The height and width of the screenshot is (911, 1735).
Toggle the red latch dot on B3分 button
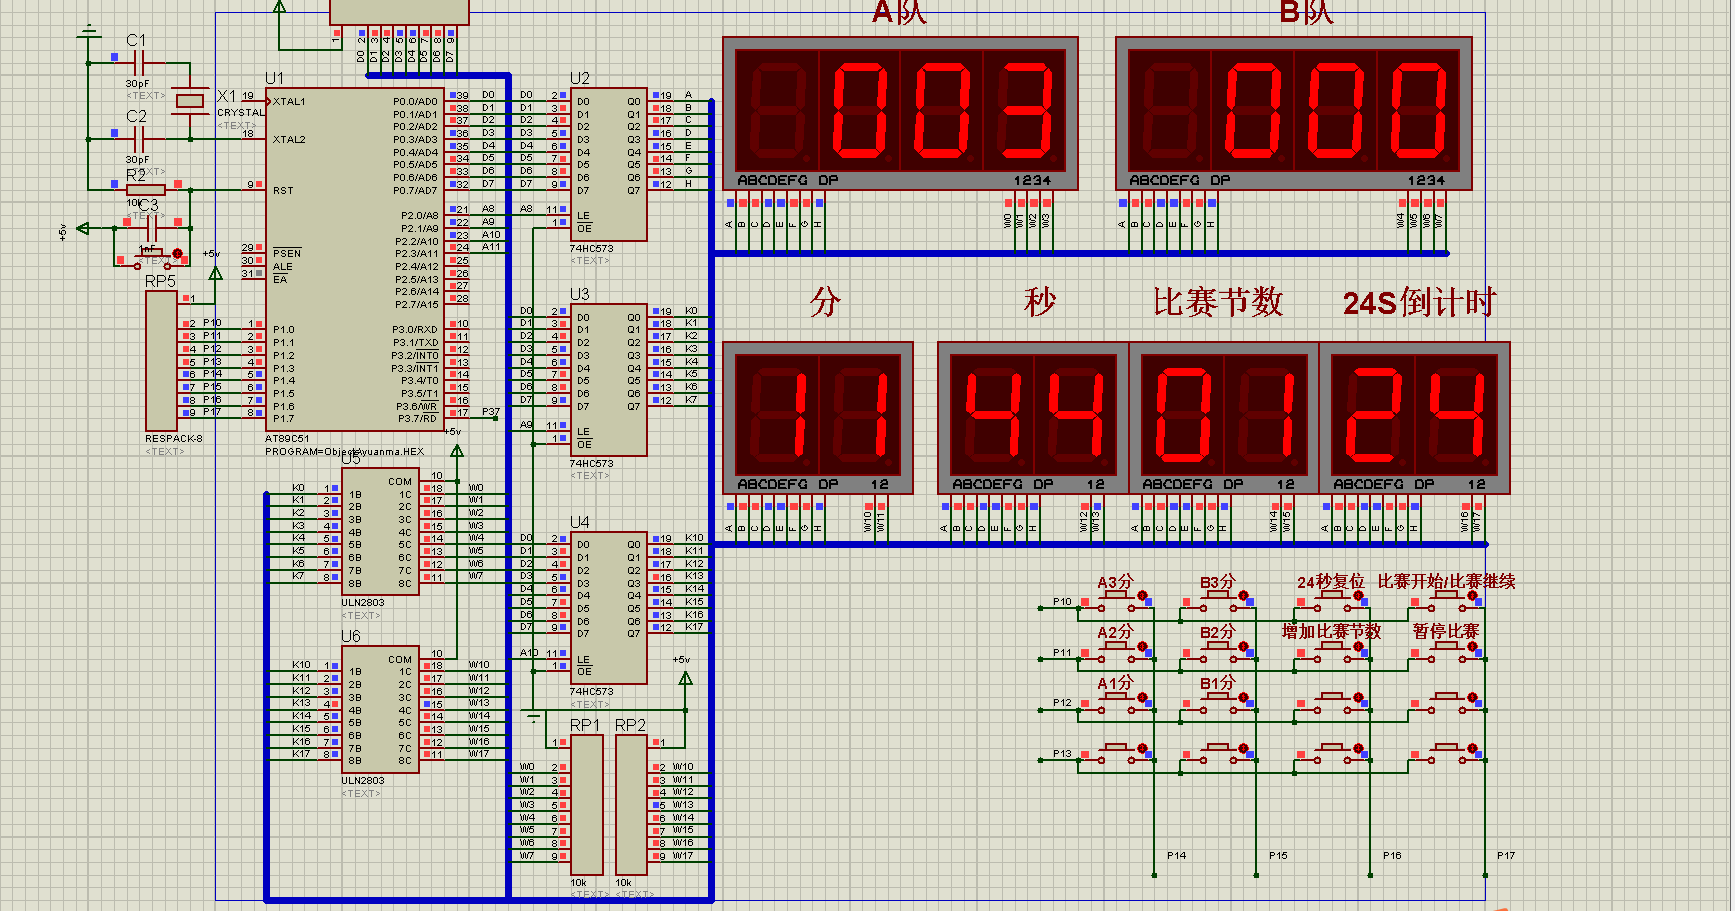point(1243,595)
